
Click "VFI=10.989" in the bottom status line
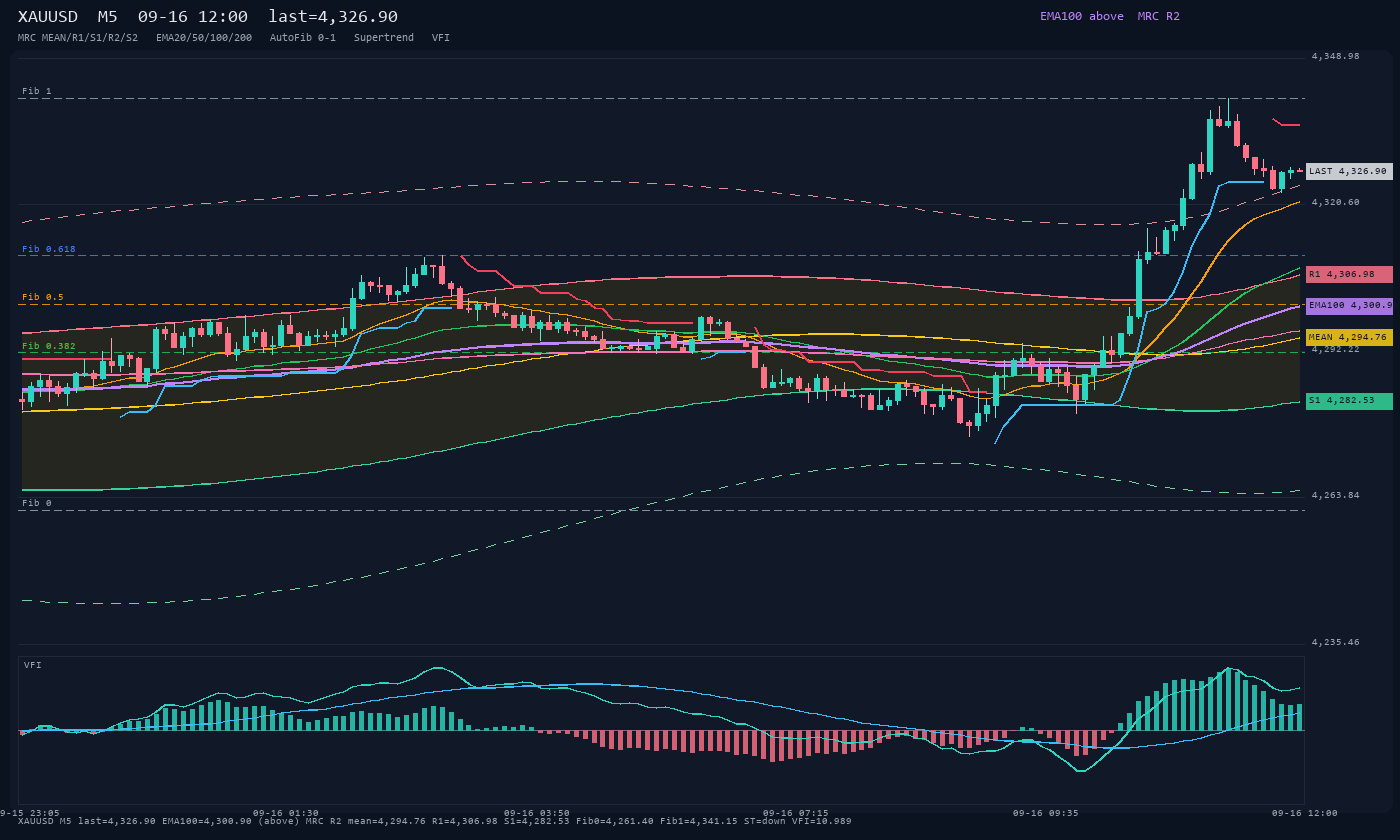pyautogui.click(x=822, y=821)
